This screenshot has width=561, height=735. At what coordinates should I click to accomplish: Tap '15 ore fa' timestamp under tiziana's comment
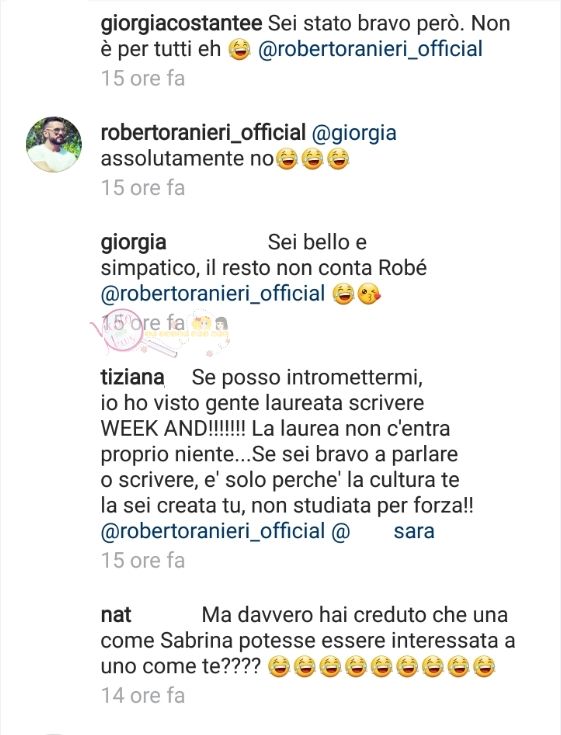[143, 560]
